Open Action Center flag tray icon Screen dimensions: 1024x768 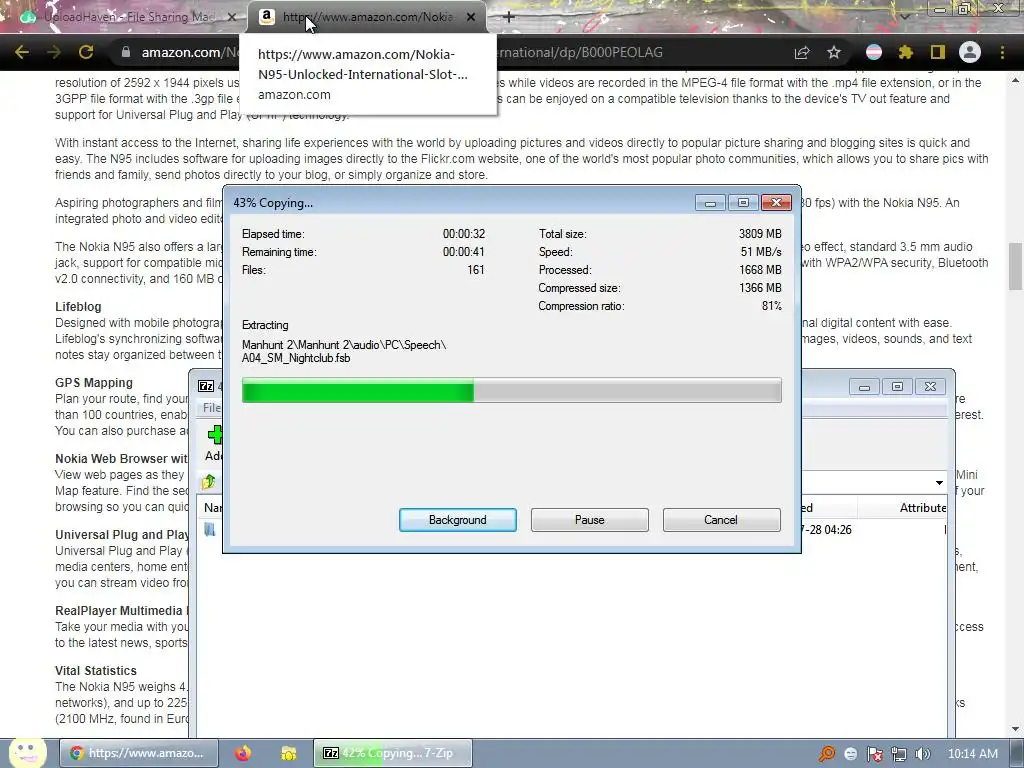click(x=874, y=754)
